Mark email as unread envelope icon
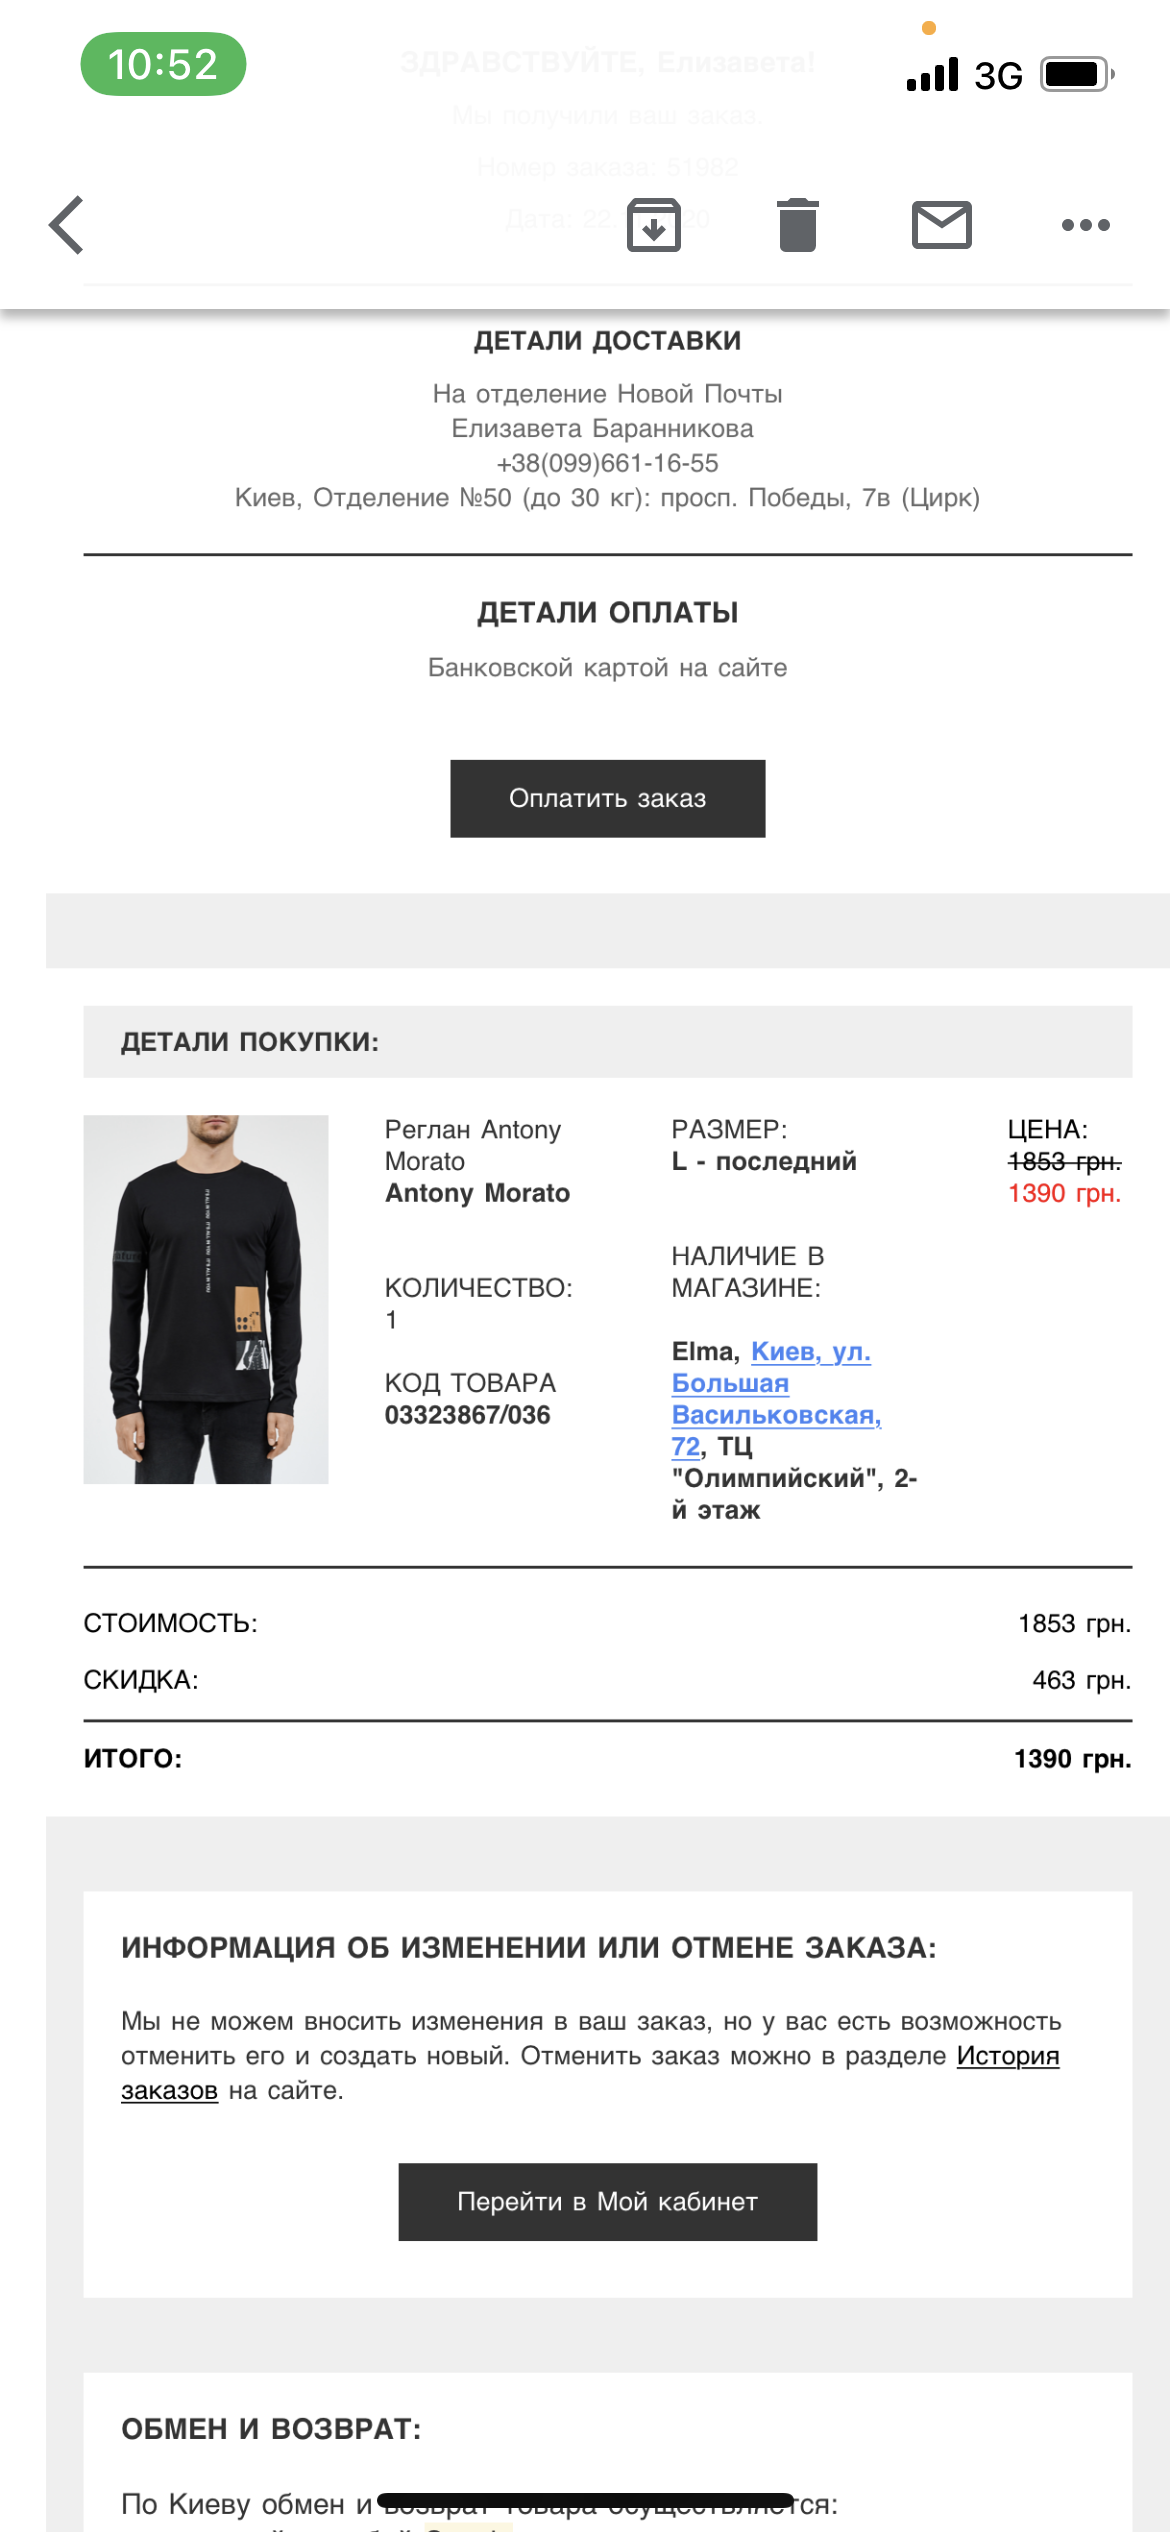This screenshot has height=2532, width=1170. [x=941, y=225]
